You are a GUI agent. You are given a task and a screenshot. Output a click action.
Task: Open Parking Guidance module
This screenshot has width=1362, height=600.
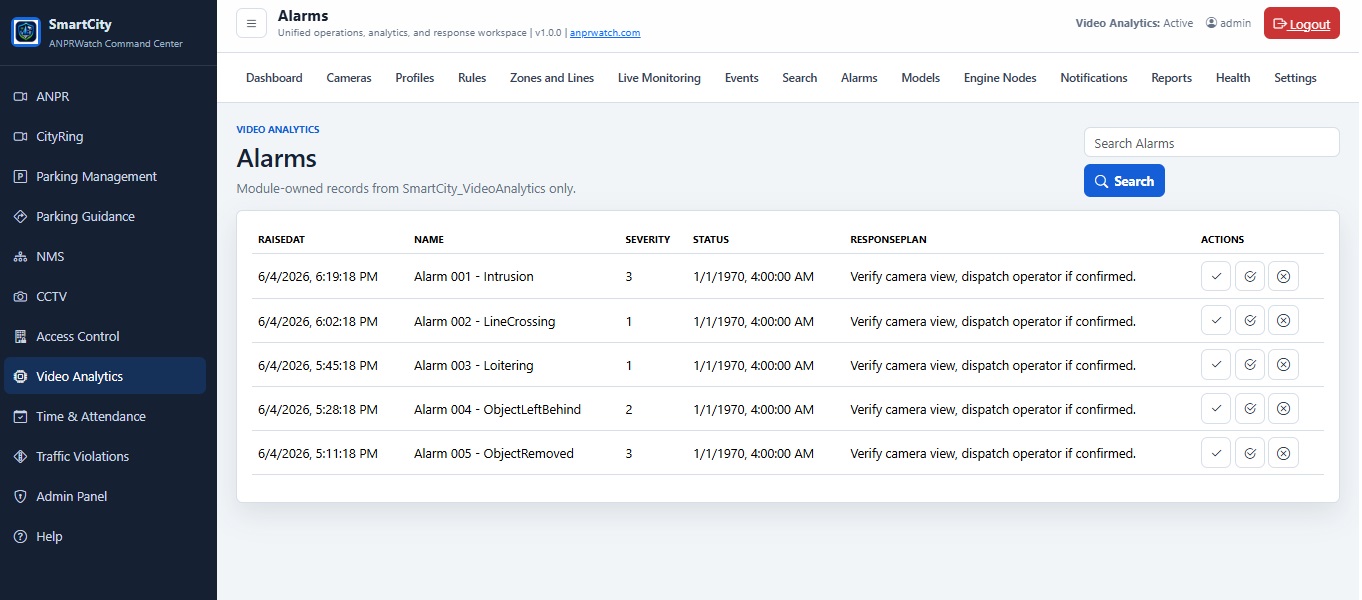pos(104,217)
